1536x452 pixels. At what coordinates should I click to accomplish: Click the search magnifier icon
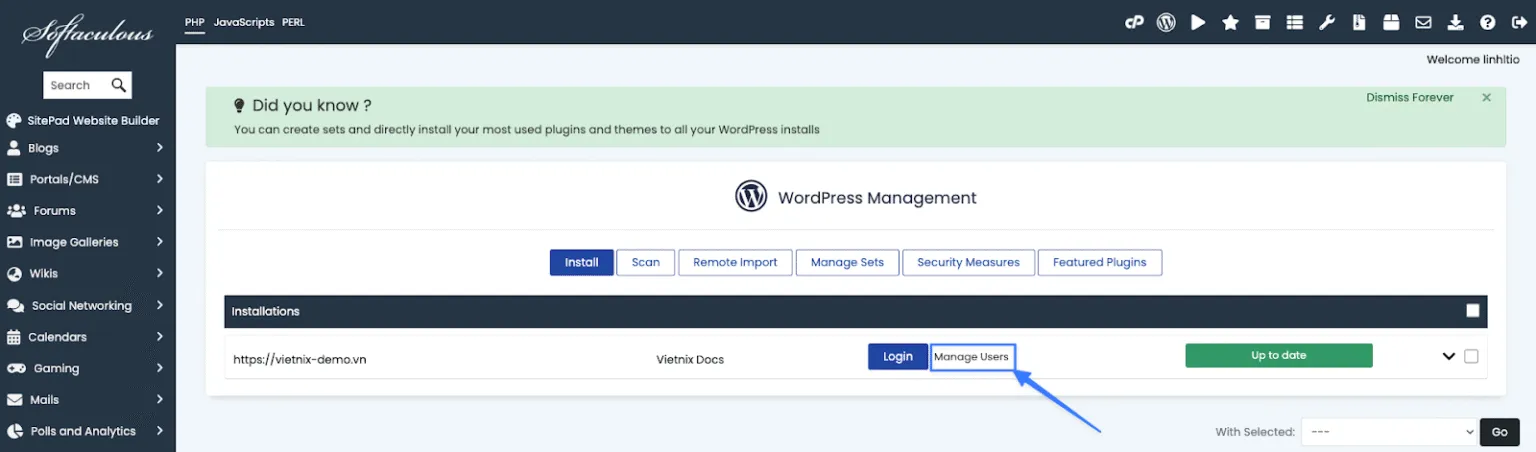click(118, 85)
